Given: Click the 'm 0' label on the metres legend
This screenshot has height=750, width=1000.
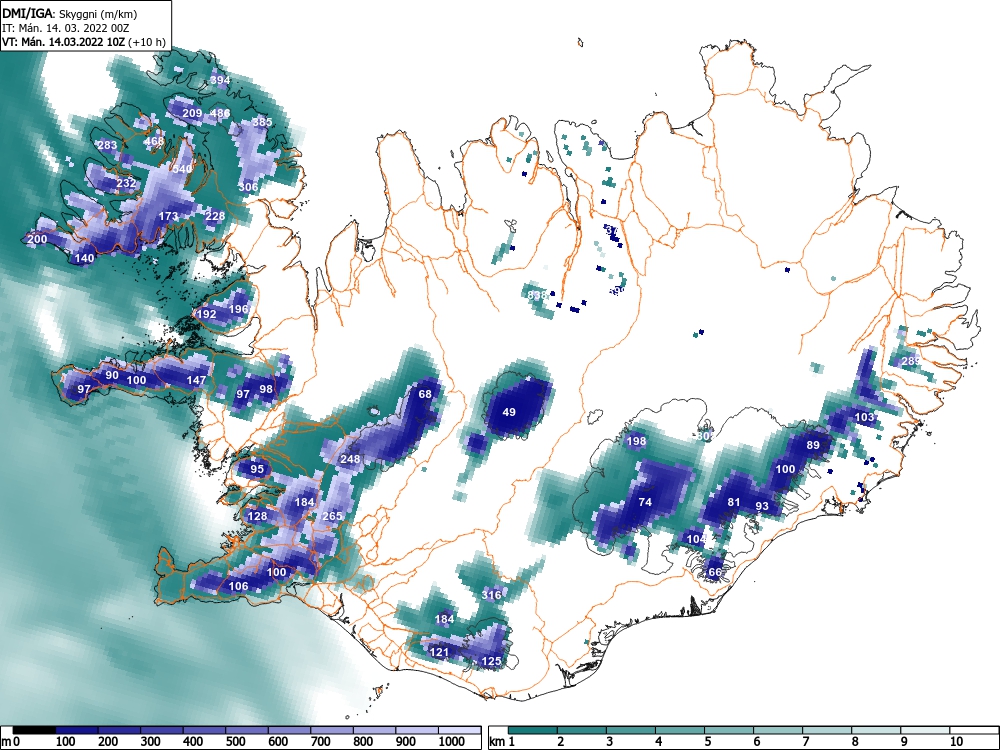Looking at the screenshot, I should coord(11,742).
